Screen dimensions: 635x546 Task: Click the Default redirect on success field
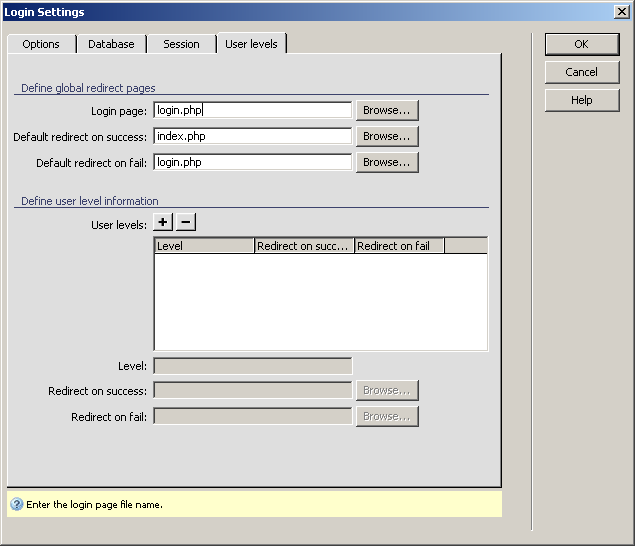tap(253, 136)
